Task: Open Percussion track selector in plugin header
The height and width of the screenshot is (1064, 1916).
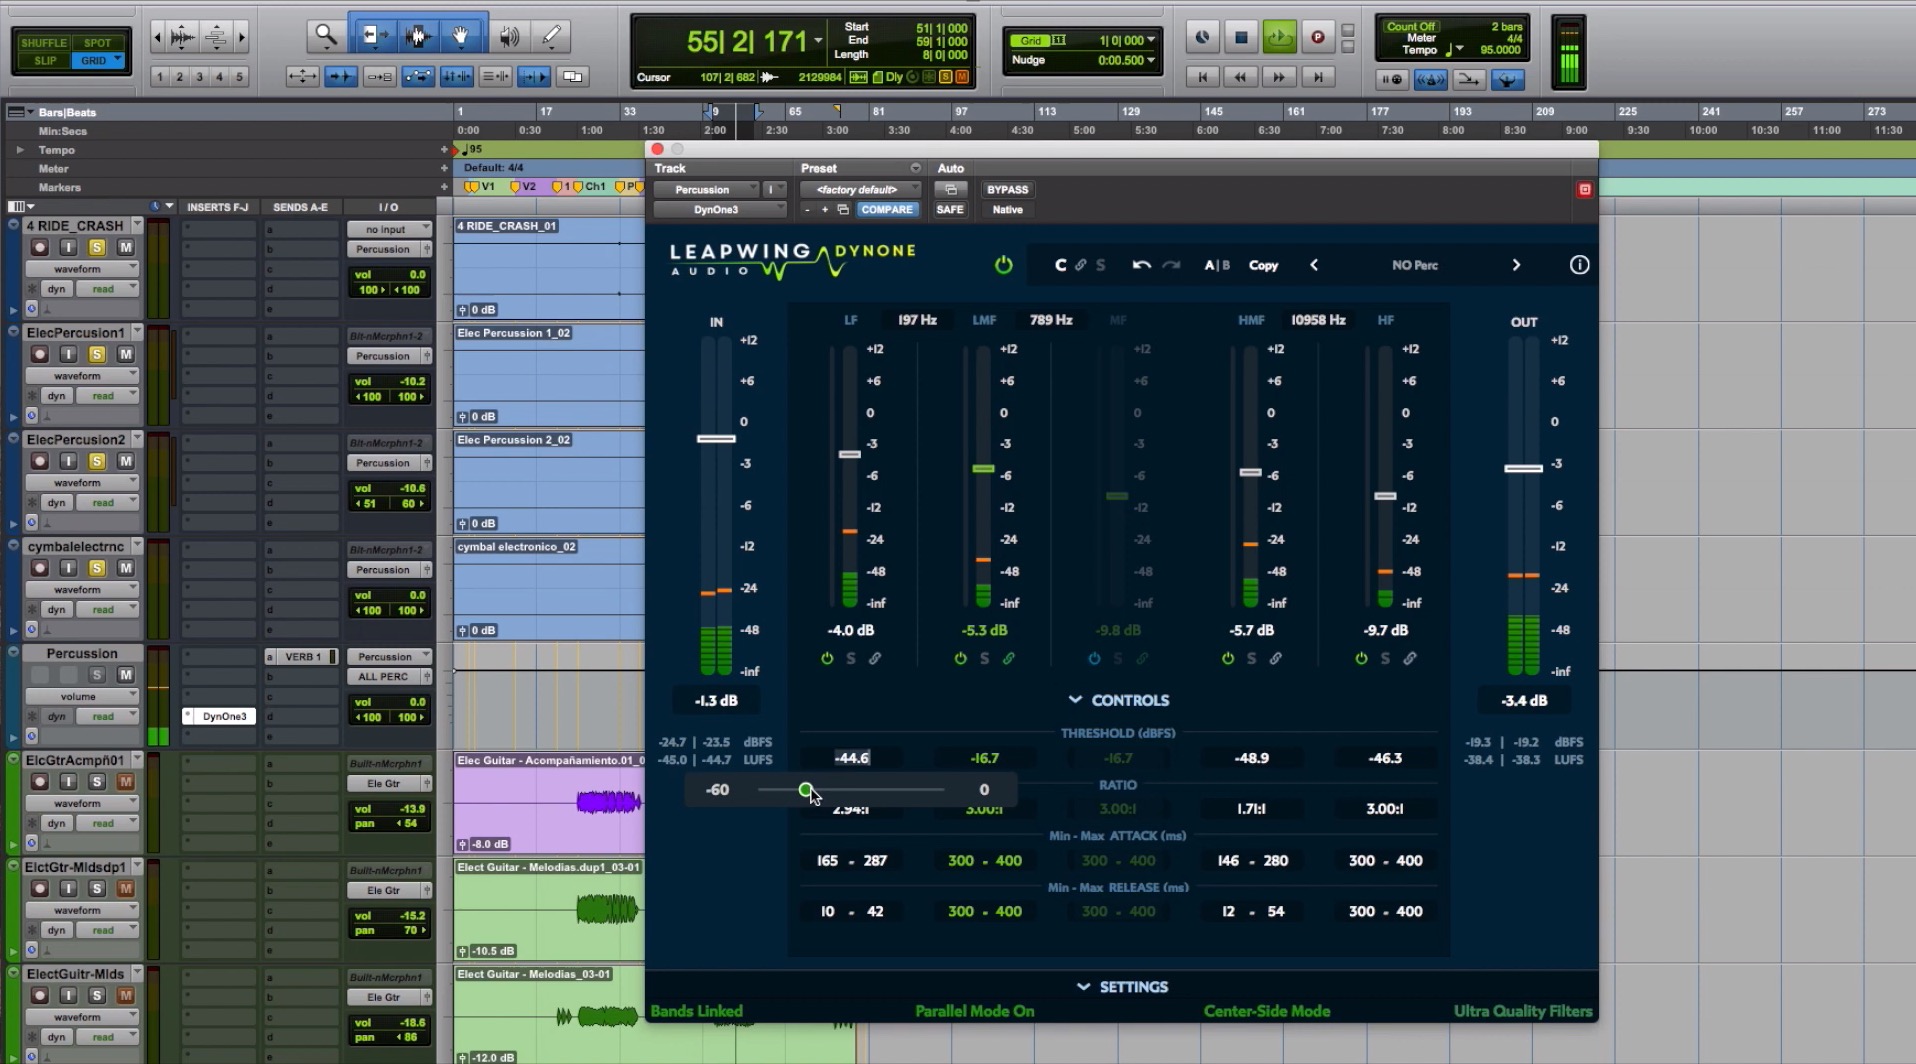Action: coord(706,189)
